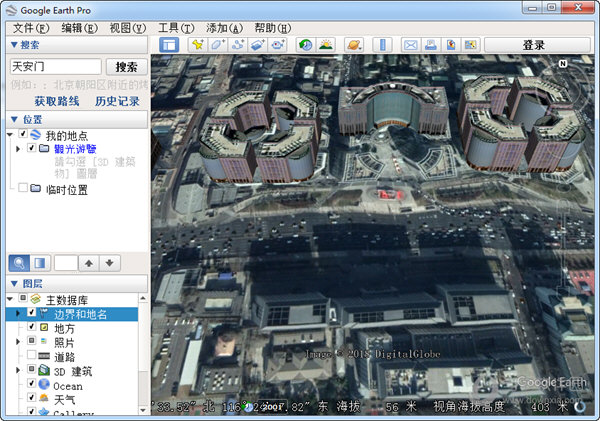Expand the 觀光游覽 folder

18,148
